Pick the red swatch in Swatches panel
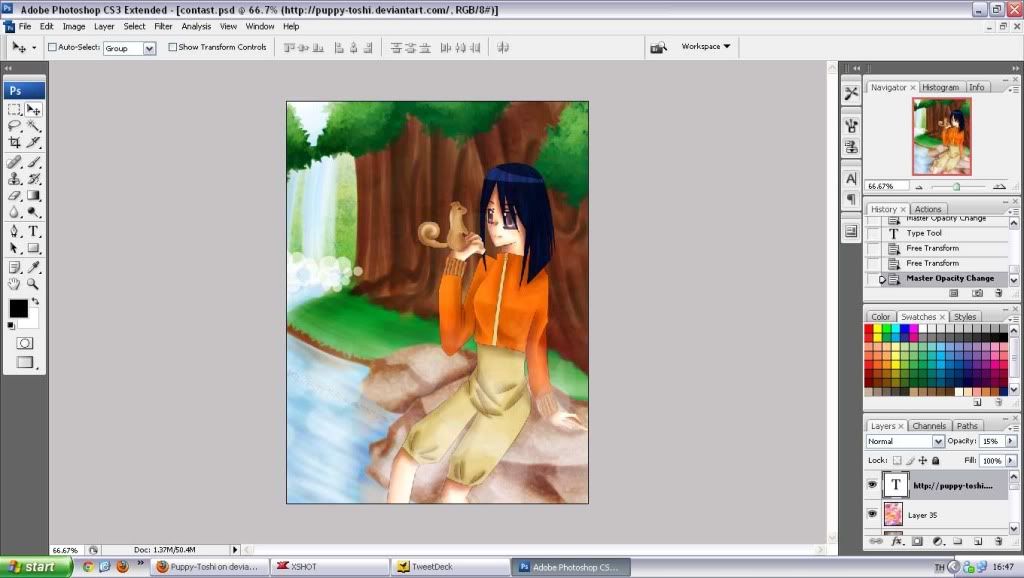 point(869,329)
